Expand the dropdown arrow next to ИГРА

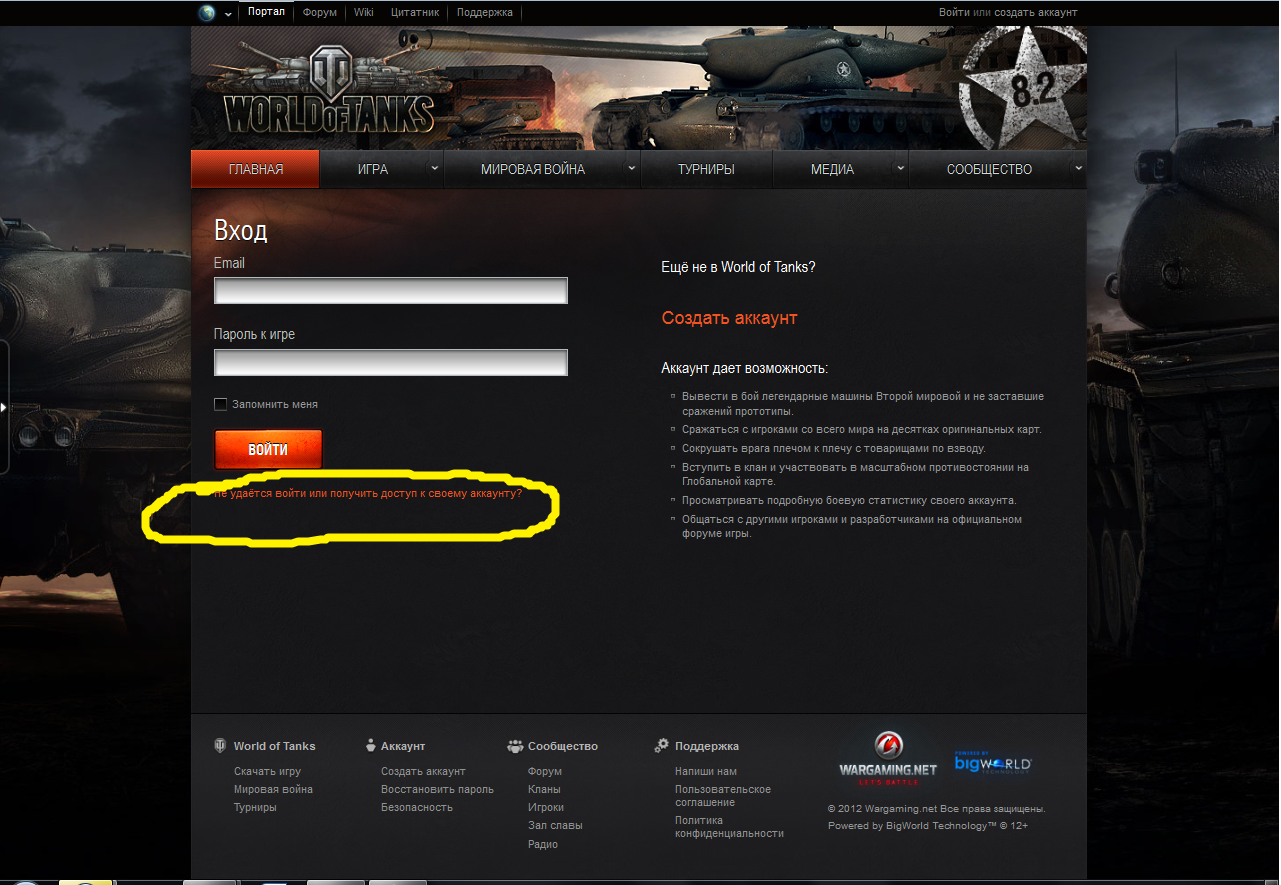coord(434,168)
